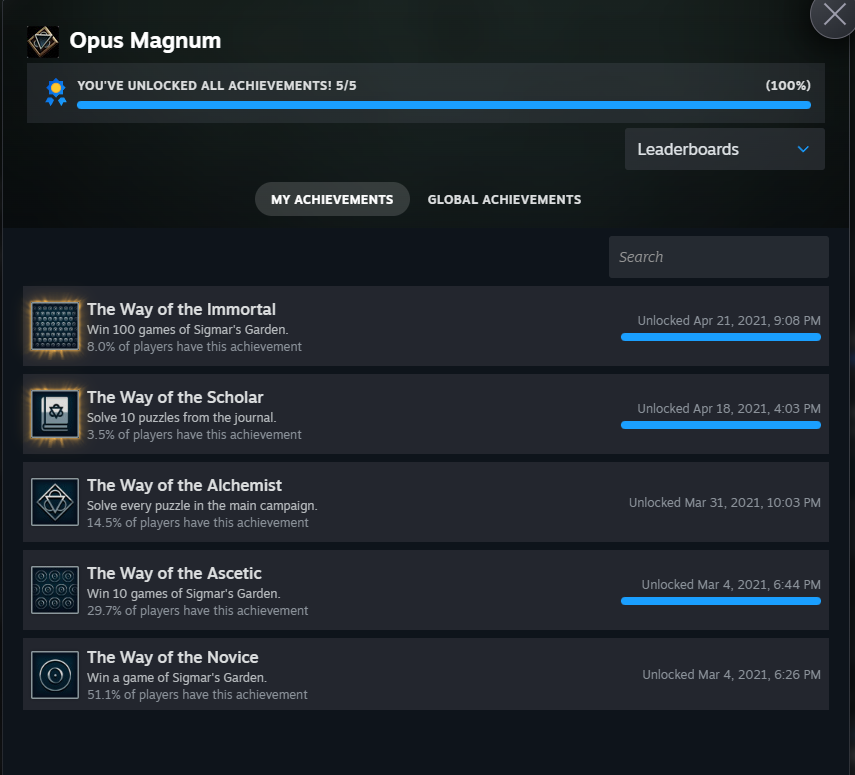Viewport: 855px width, 775px height.
Task: Click '51.1% of players have this achievement'
Action: 197,694
